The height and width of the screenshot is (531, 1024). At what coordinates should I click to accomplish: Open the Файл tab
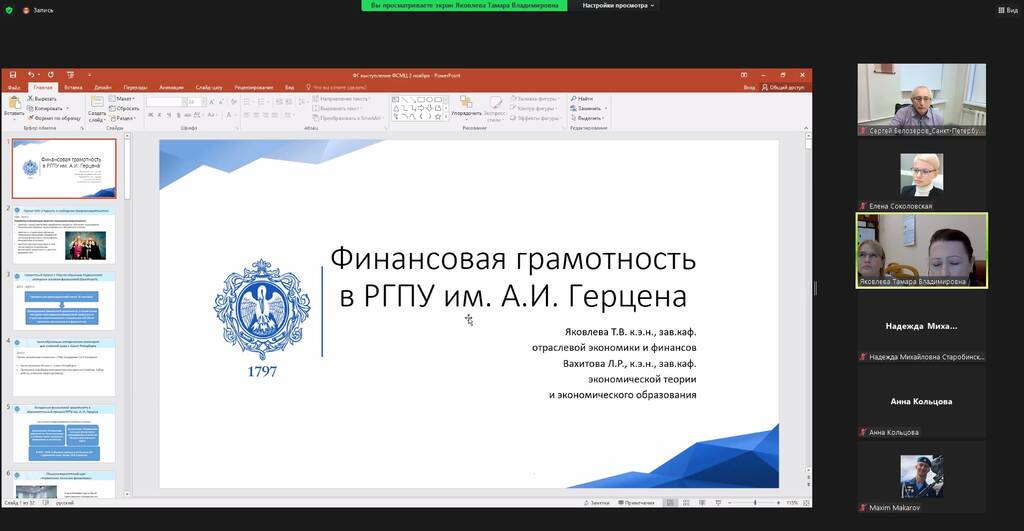14,88
